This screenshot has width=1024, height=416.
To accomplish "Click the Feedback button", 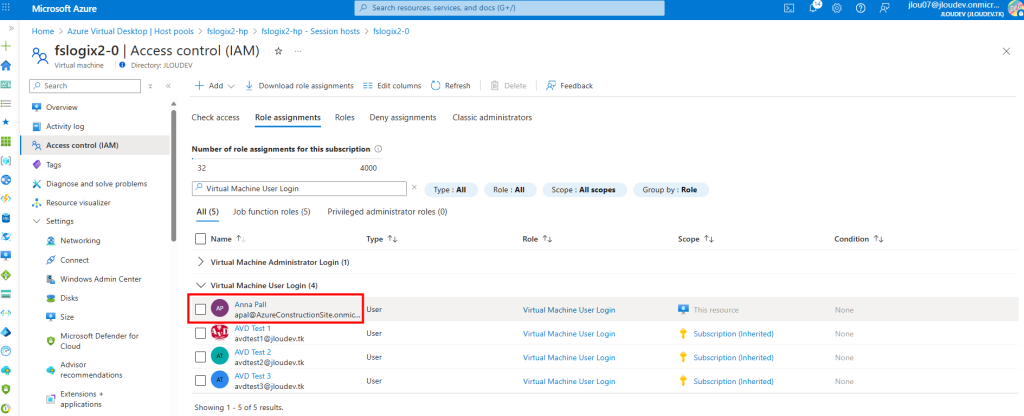I will [569, 86].
